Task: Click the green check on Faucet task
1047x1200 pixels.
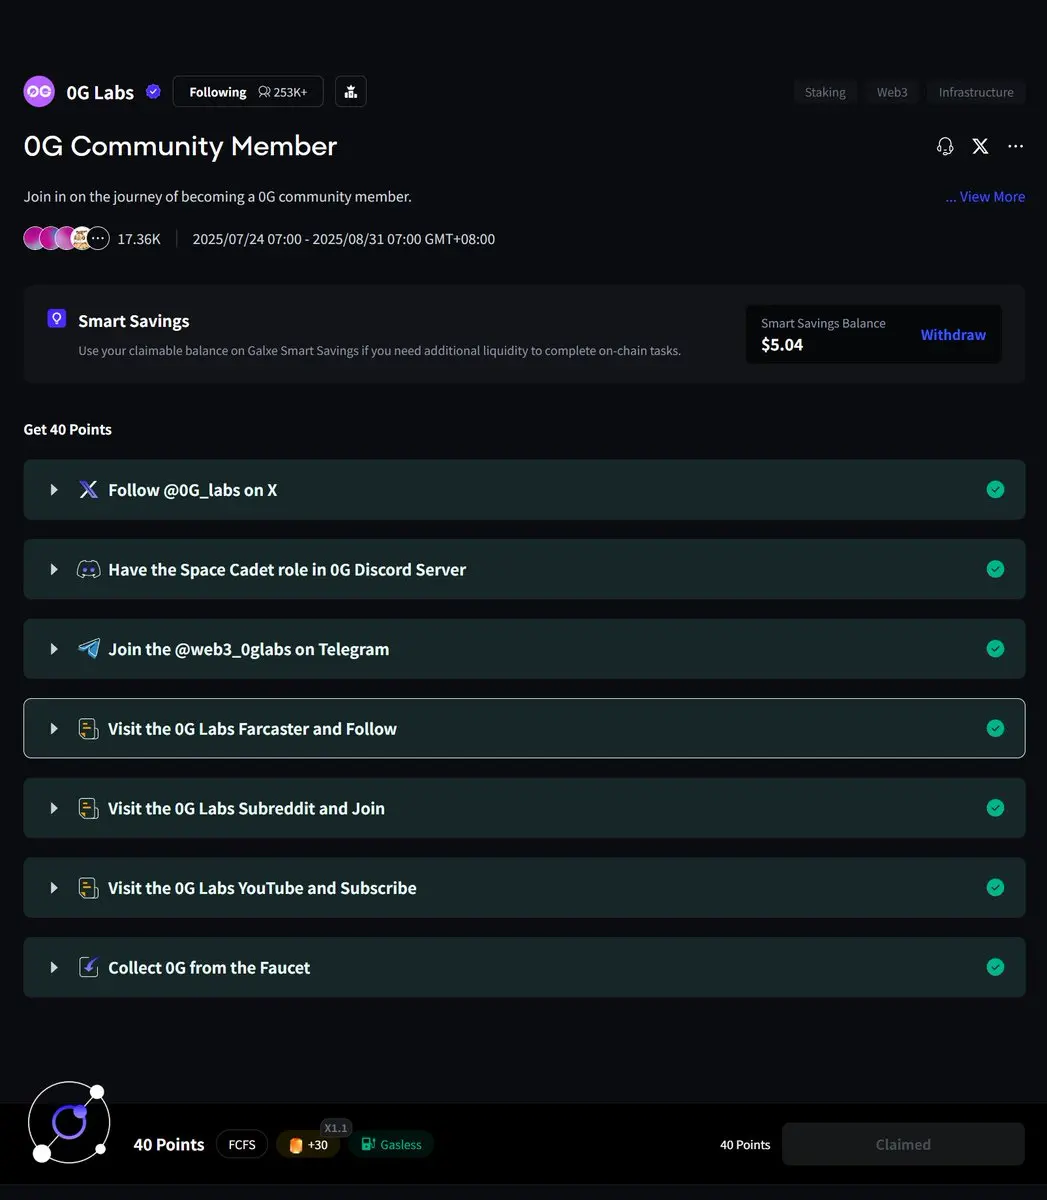Action: point(995,967)
